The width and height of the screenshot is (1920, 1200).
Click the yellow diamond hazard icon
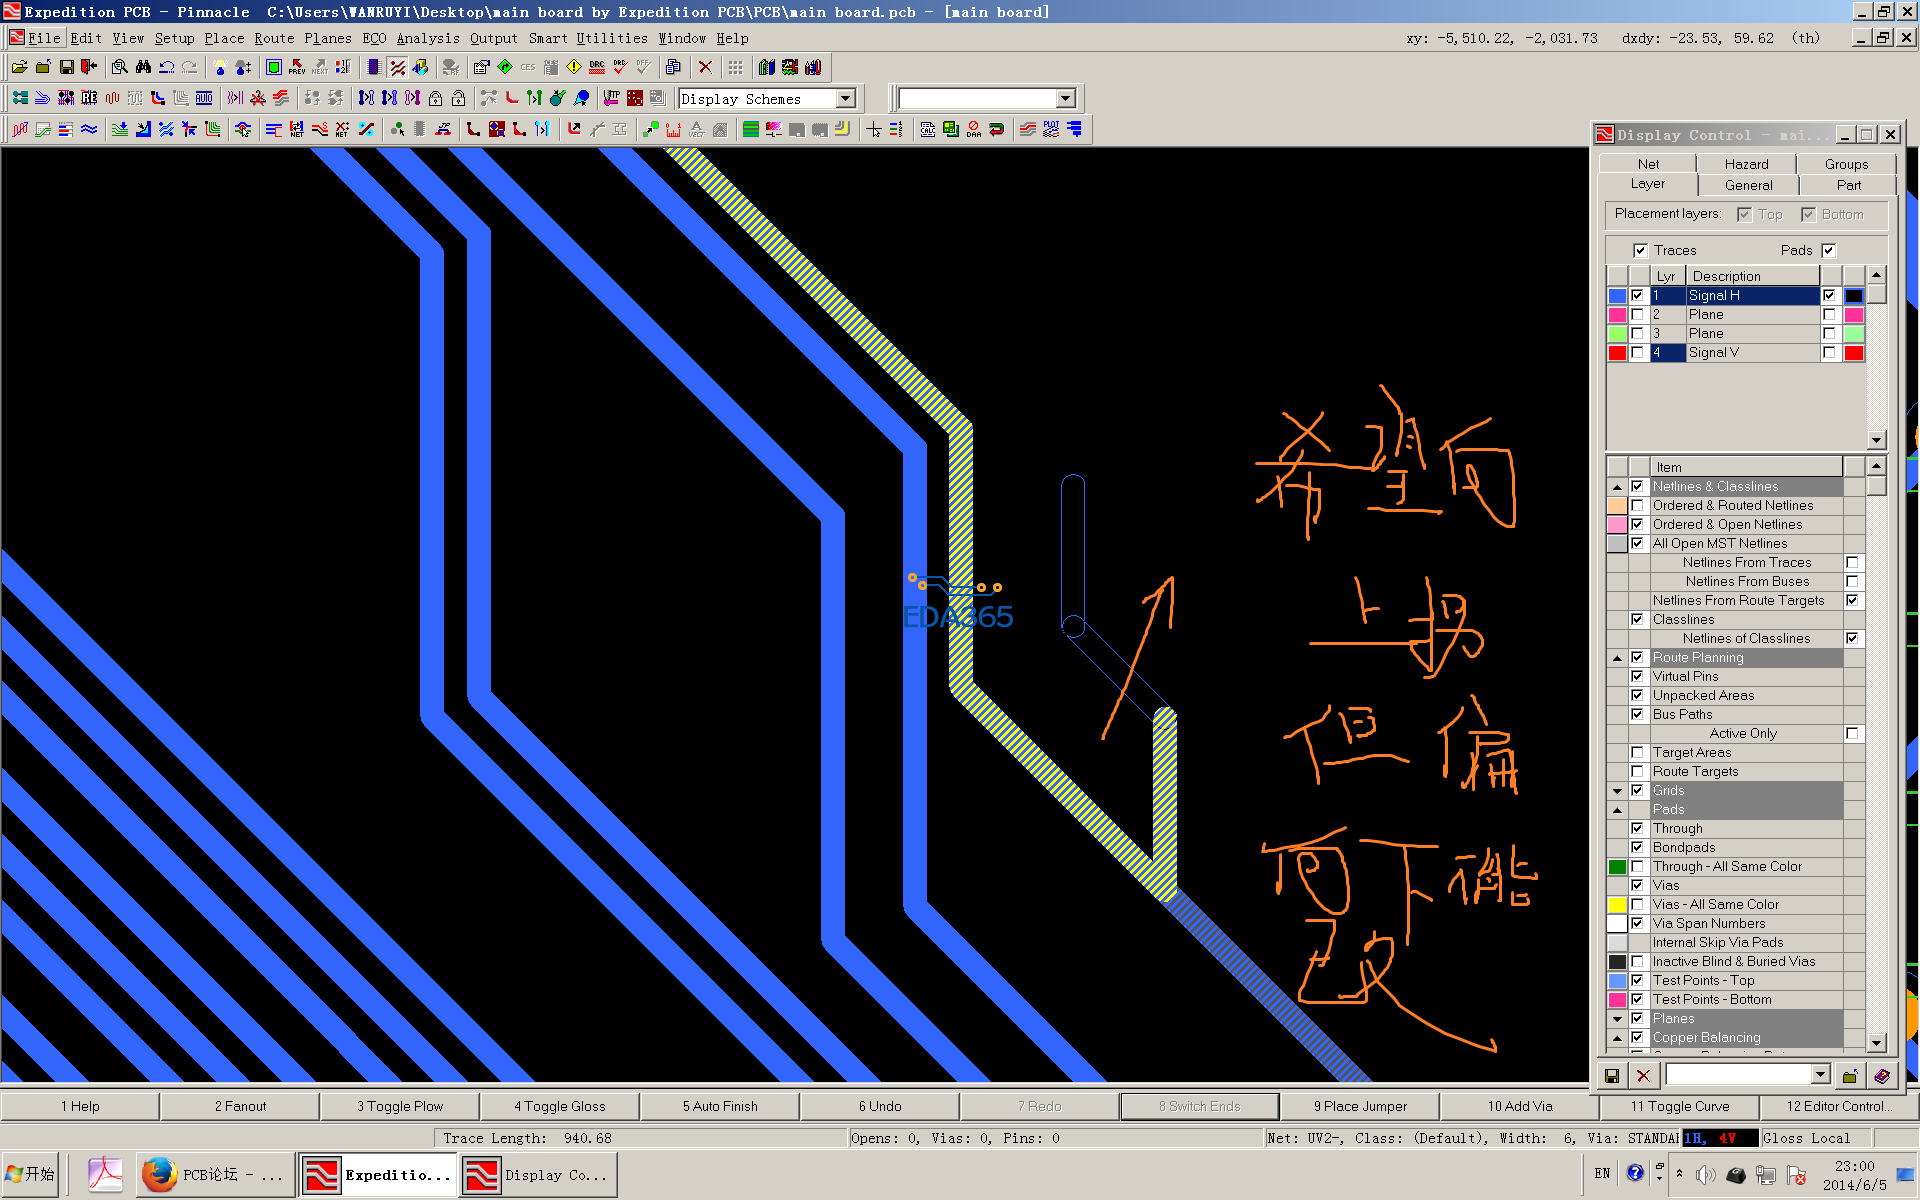click(x=574, y=67)
